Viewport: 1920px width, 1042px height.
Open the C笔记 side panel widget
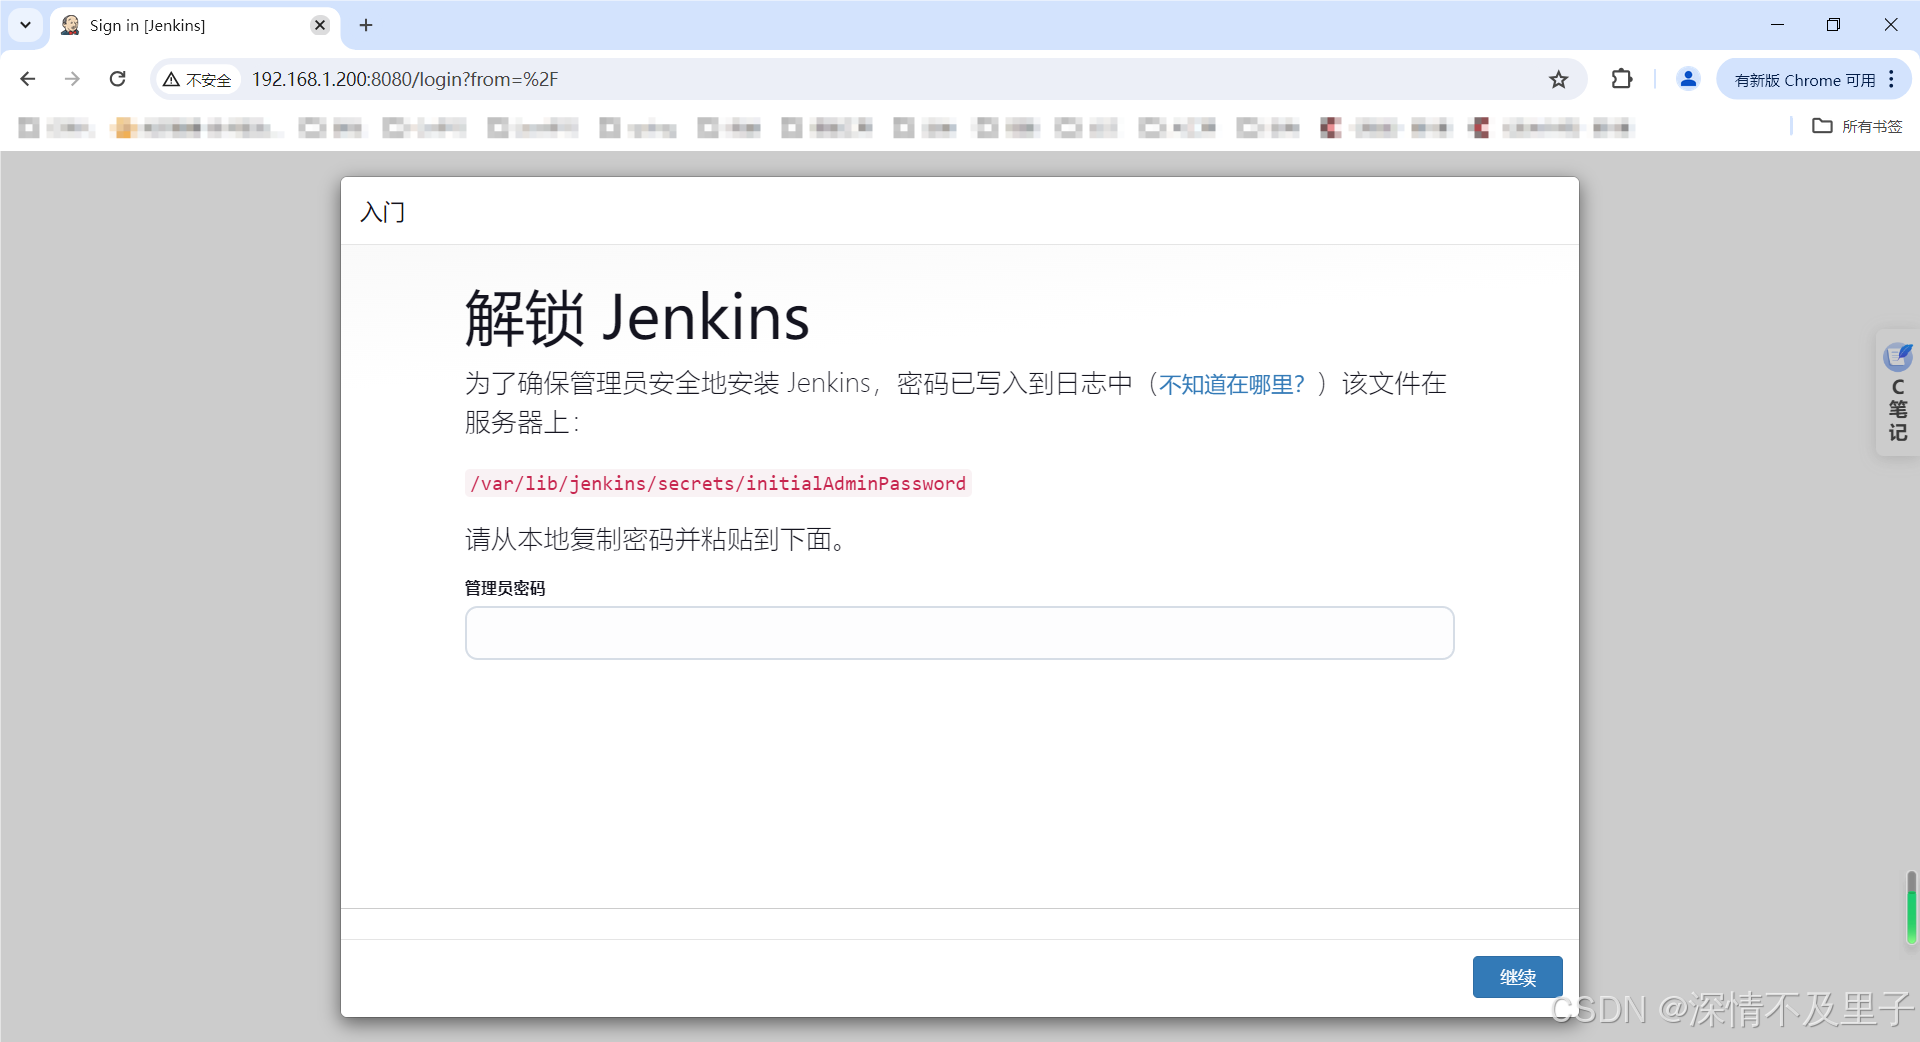coord(1897,393)
